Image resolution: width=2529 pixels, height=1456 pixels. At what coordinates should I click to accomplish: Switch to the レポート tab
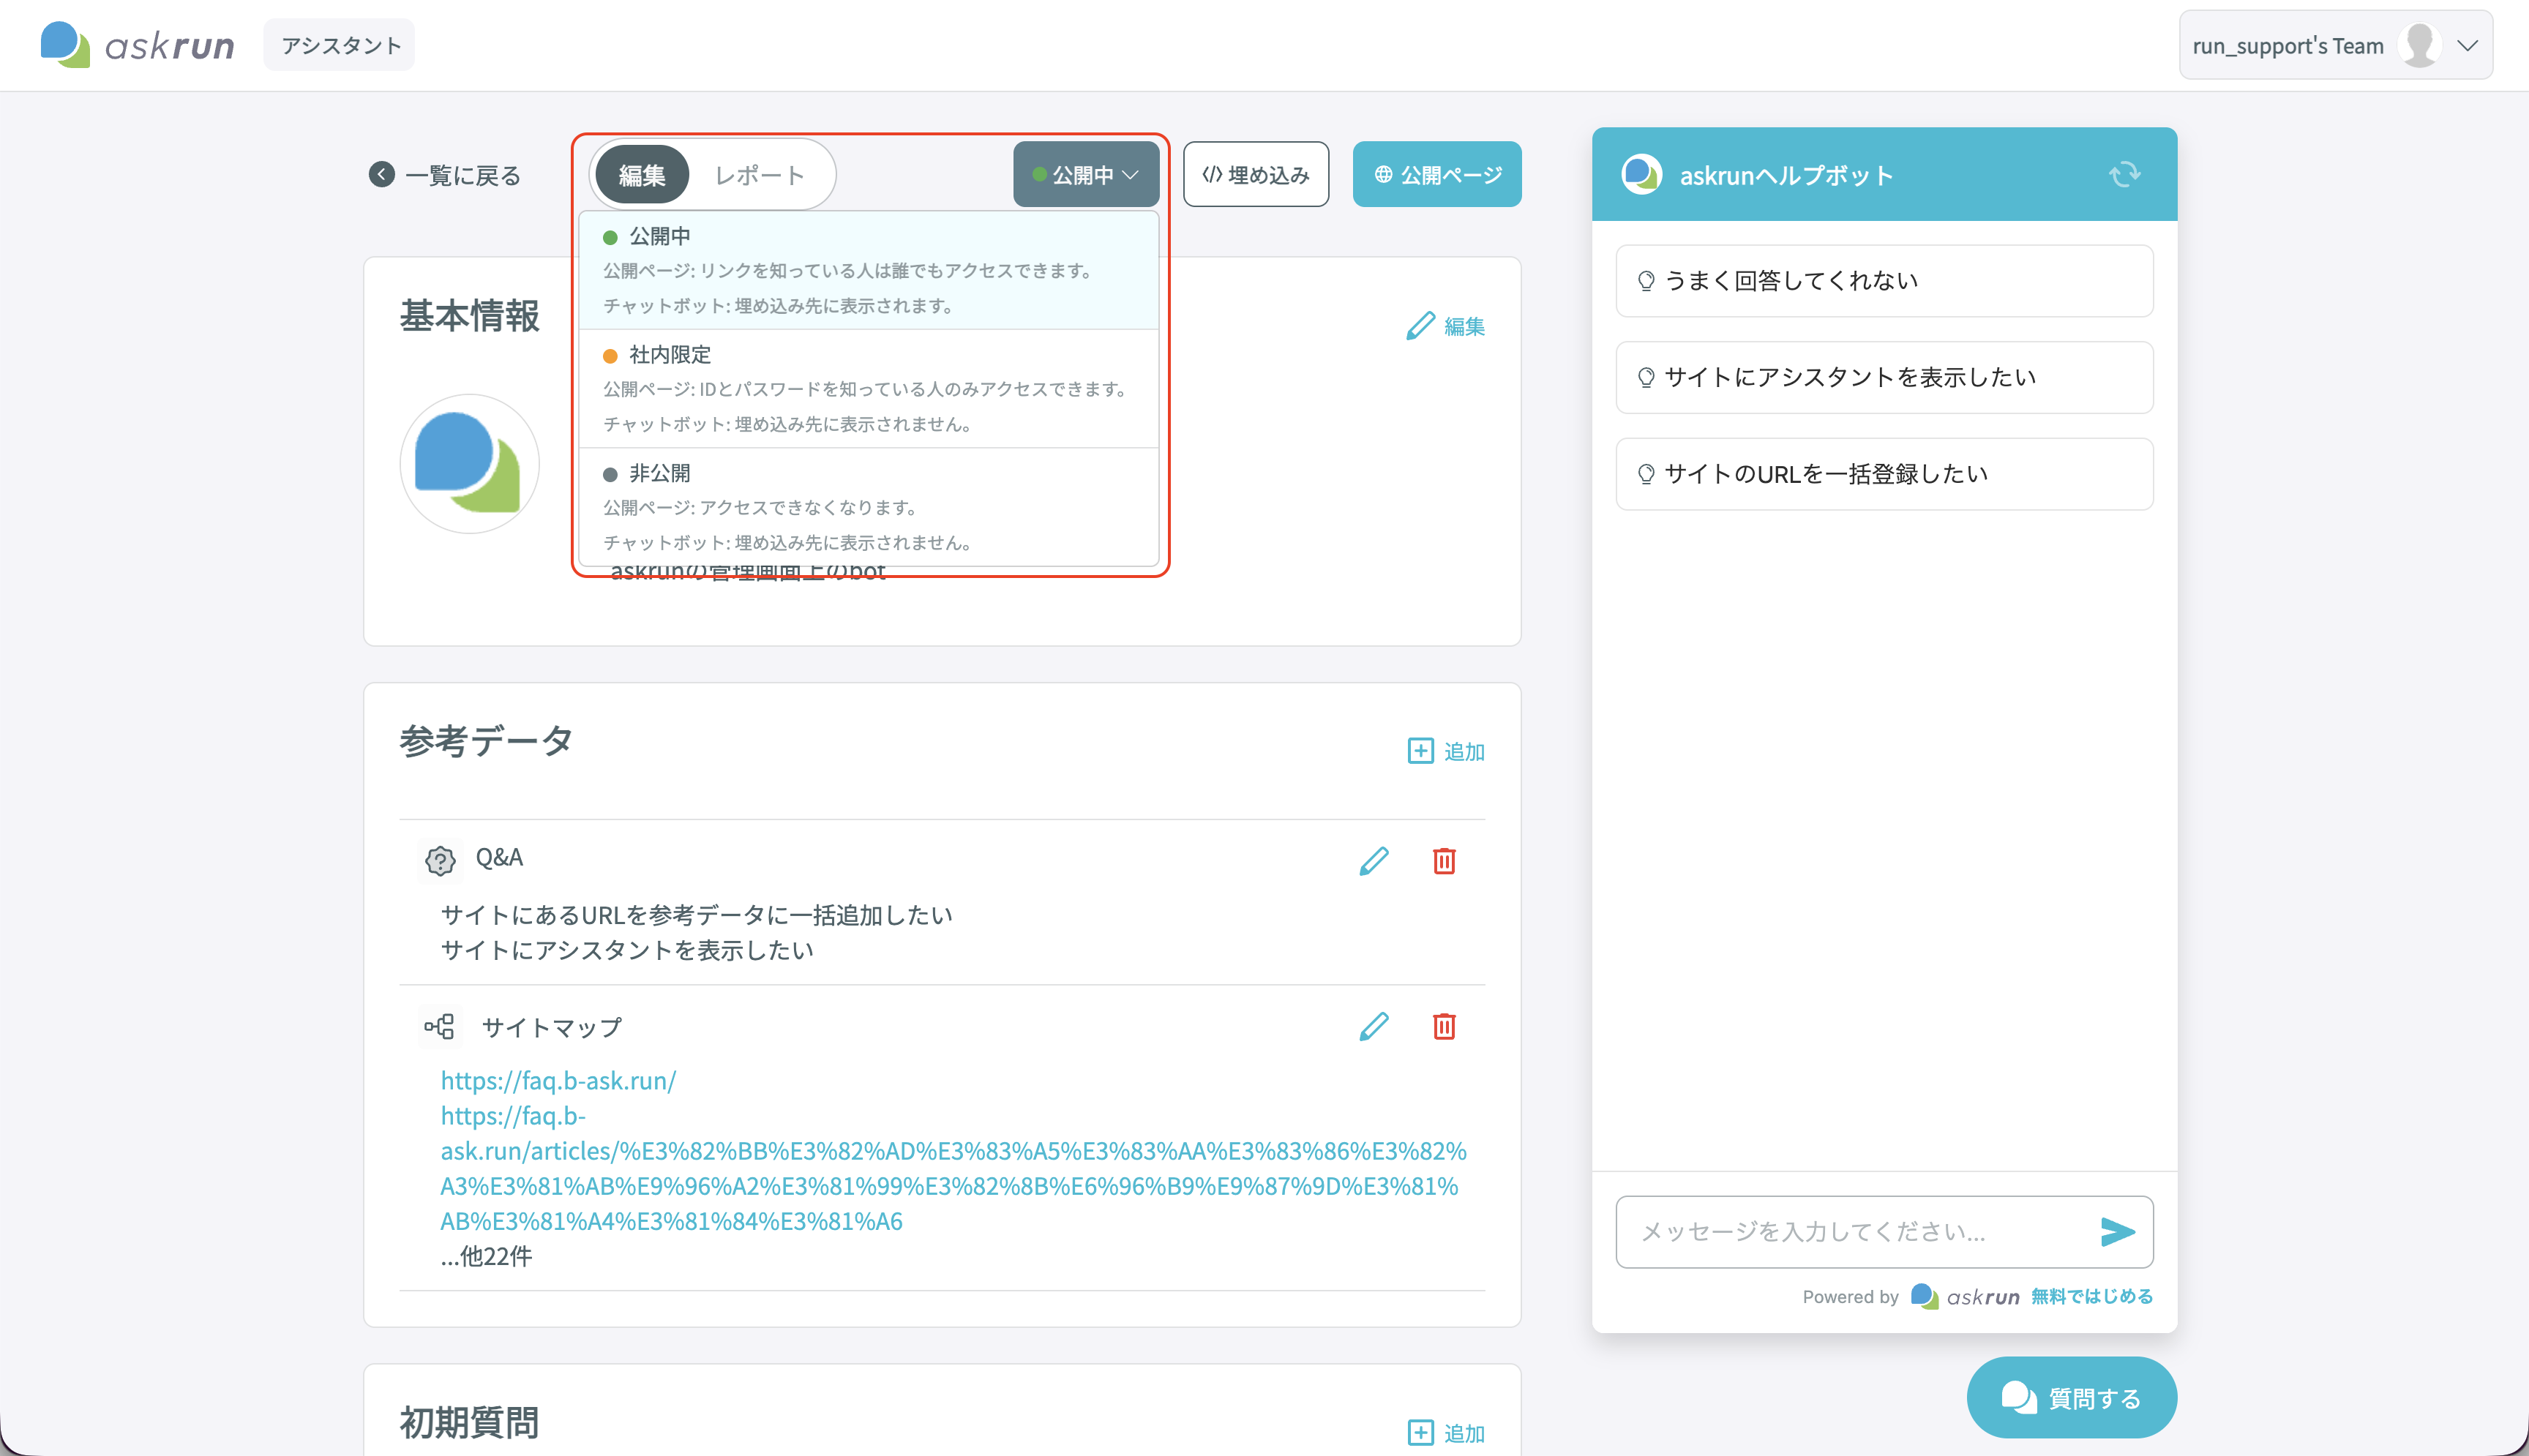760,175
